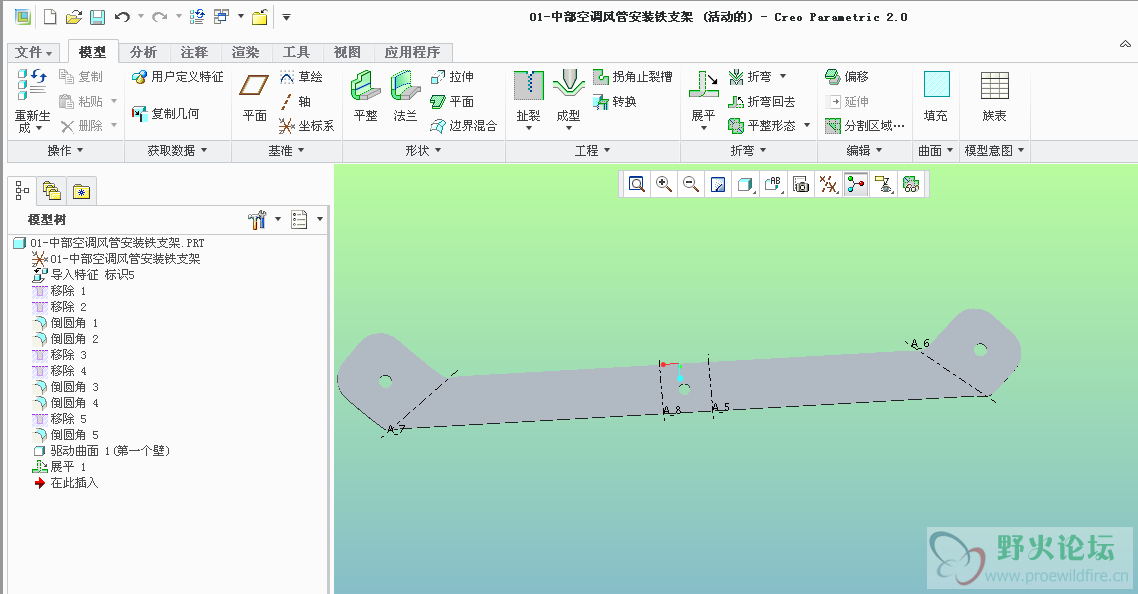Select the 在此插入 (Insert Here) marker

65,483
